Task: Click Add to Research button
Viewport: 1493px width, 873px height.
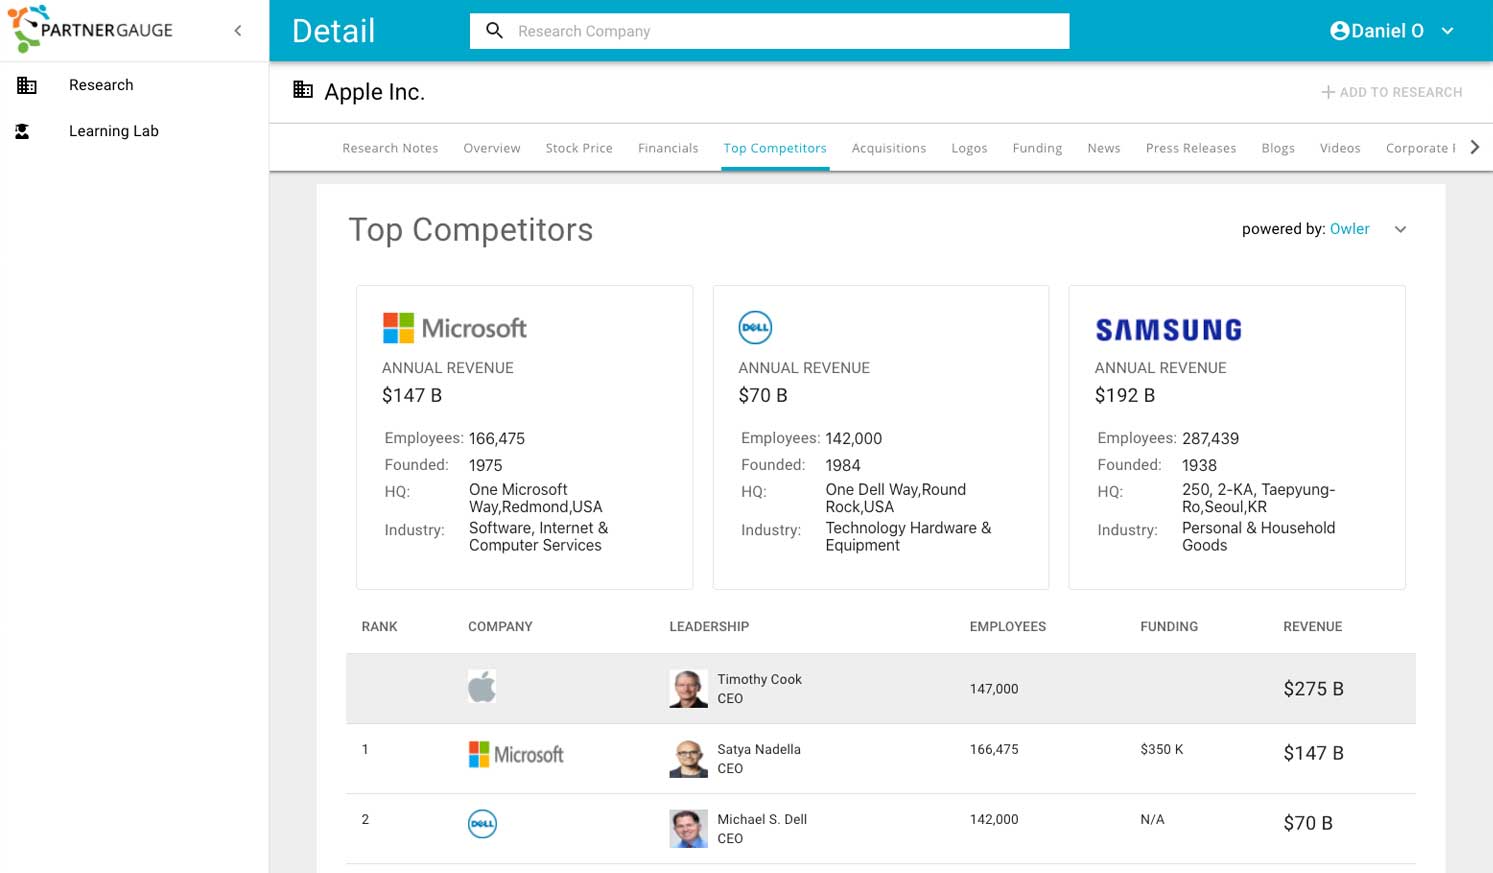Action: [1391, 92]
